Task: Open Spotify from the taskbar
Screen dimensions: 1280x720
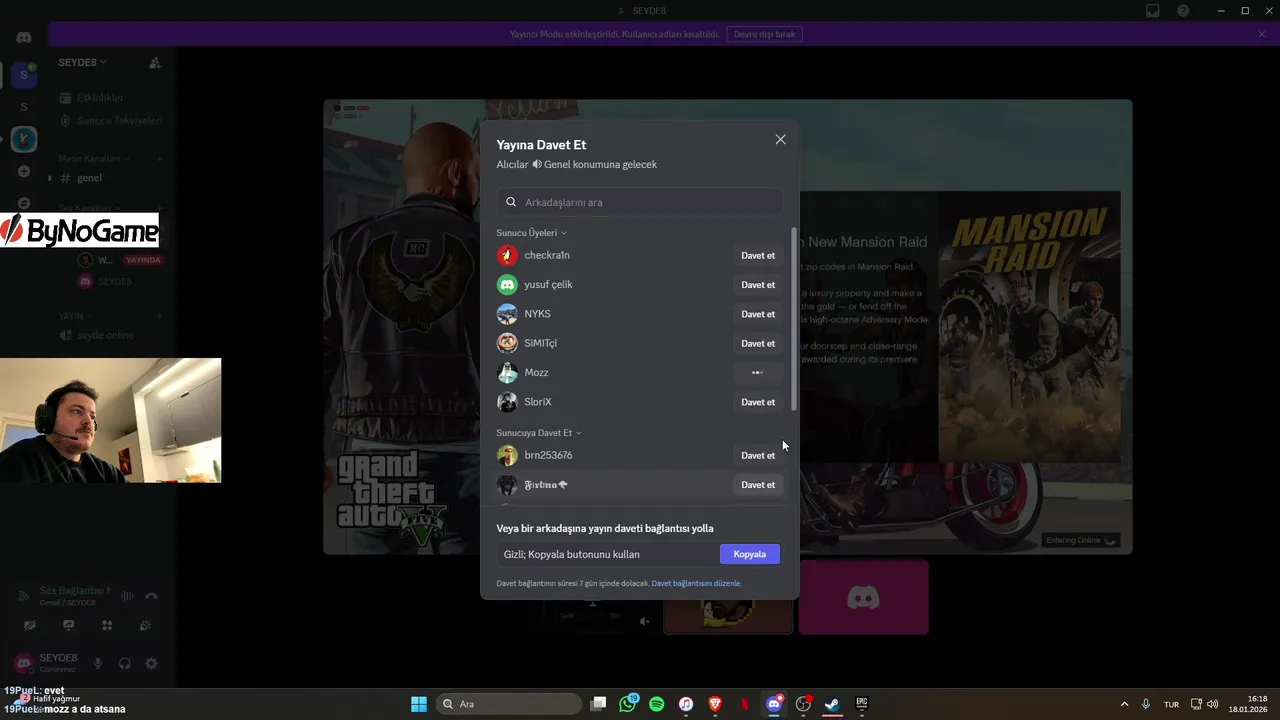Action: pos(657,704)
